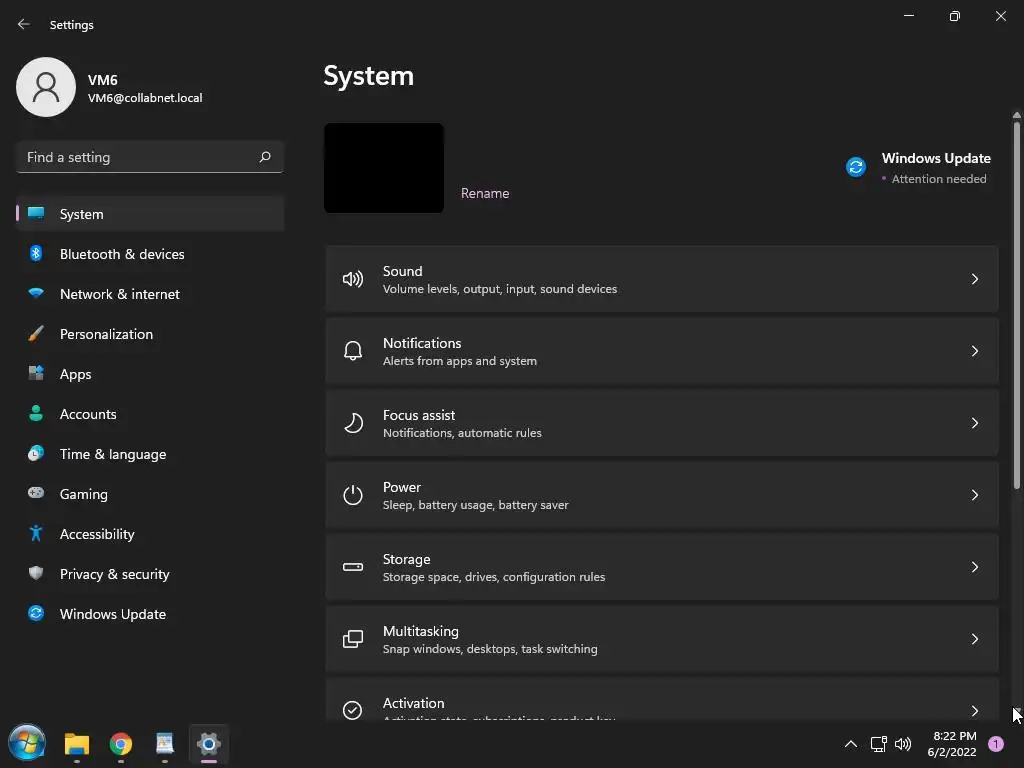This screenshot has height=768, width=1024.
Task: Click the Network wifi icon in sidebar
Action: [36, 293]
